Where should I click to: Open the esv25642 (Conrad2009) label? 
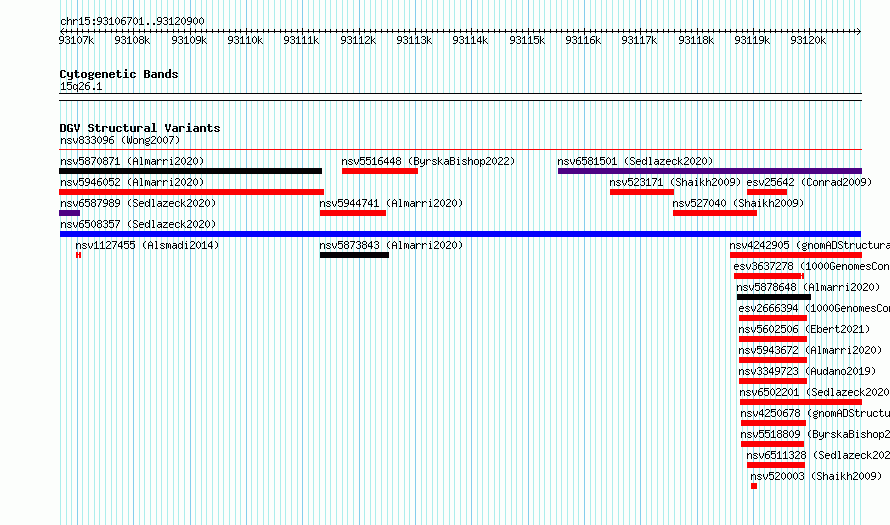(x=809, y=182)
